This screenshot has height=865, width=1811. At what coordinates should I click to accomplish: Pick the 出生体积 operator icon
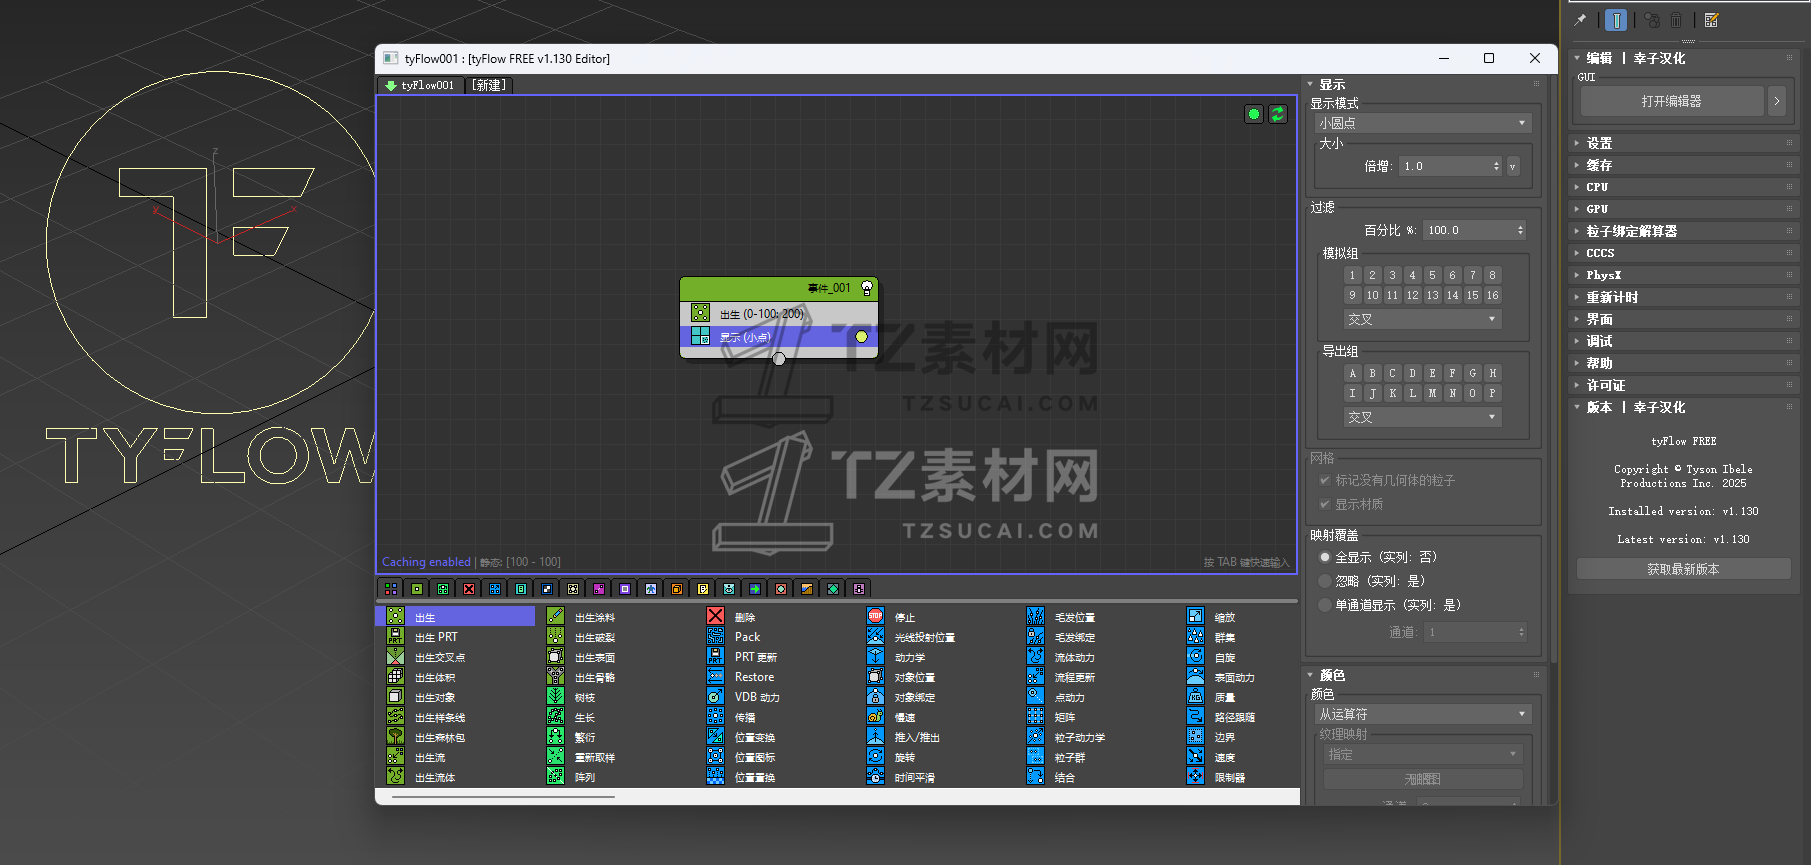tap(396, 676)
